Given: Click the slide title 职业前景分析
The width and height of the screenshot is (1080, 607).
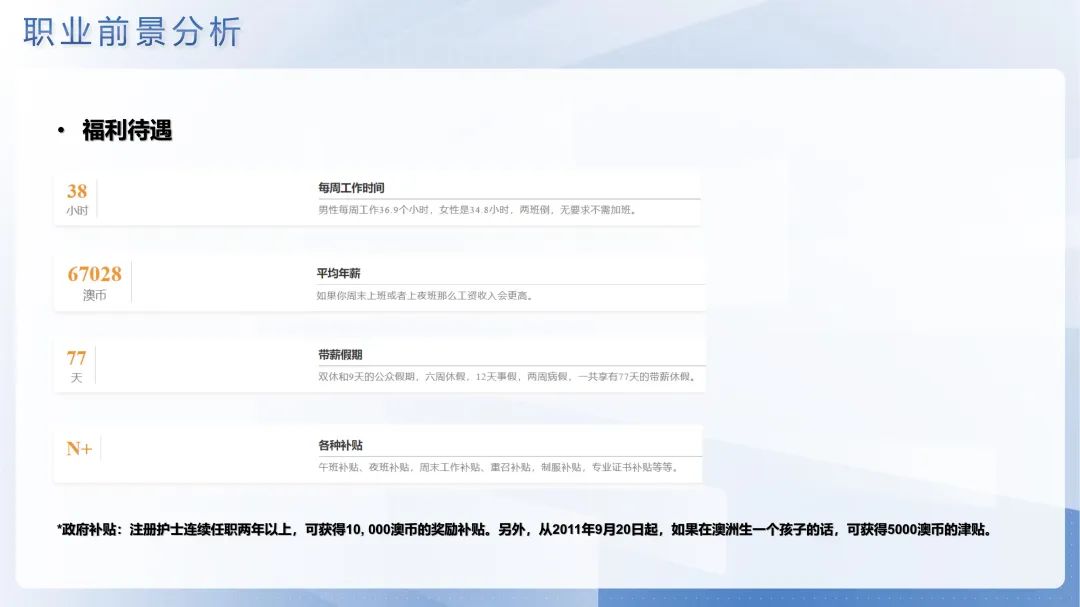Looking at the screenshot, I should [132, 32].
